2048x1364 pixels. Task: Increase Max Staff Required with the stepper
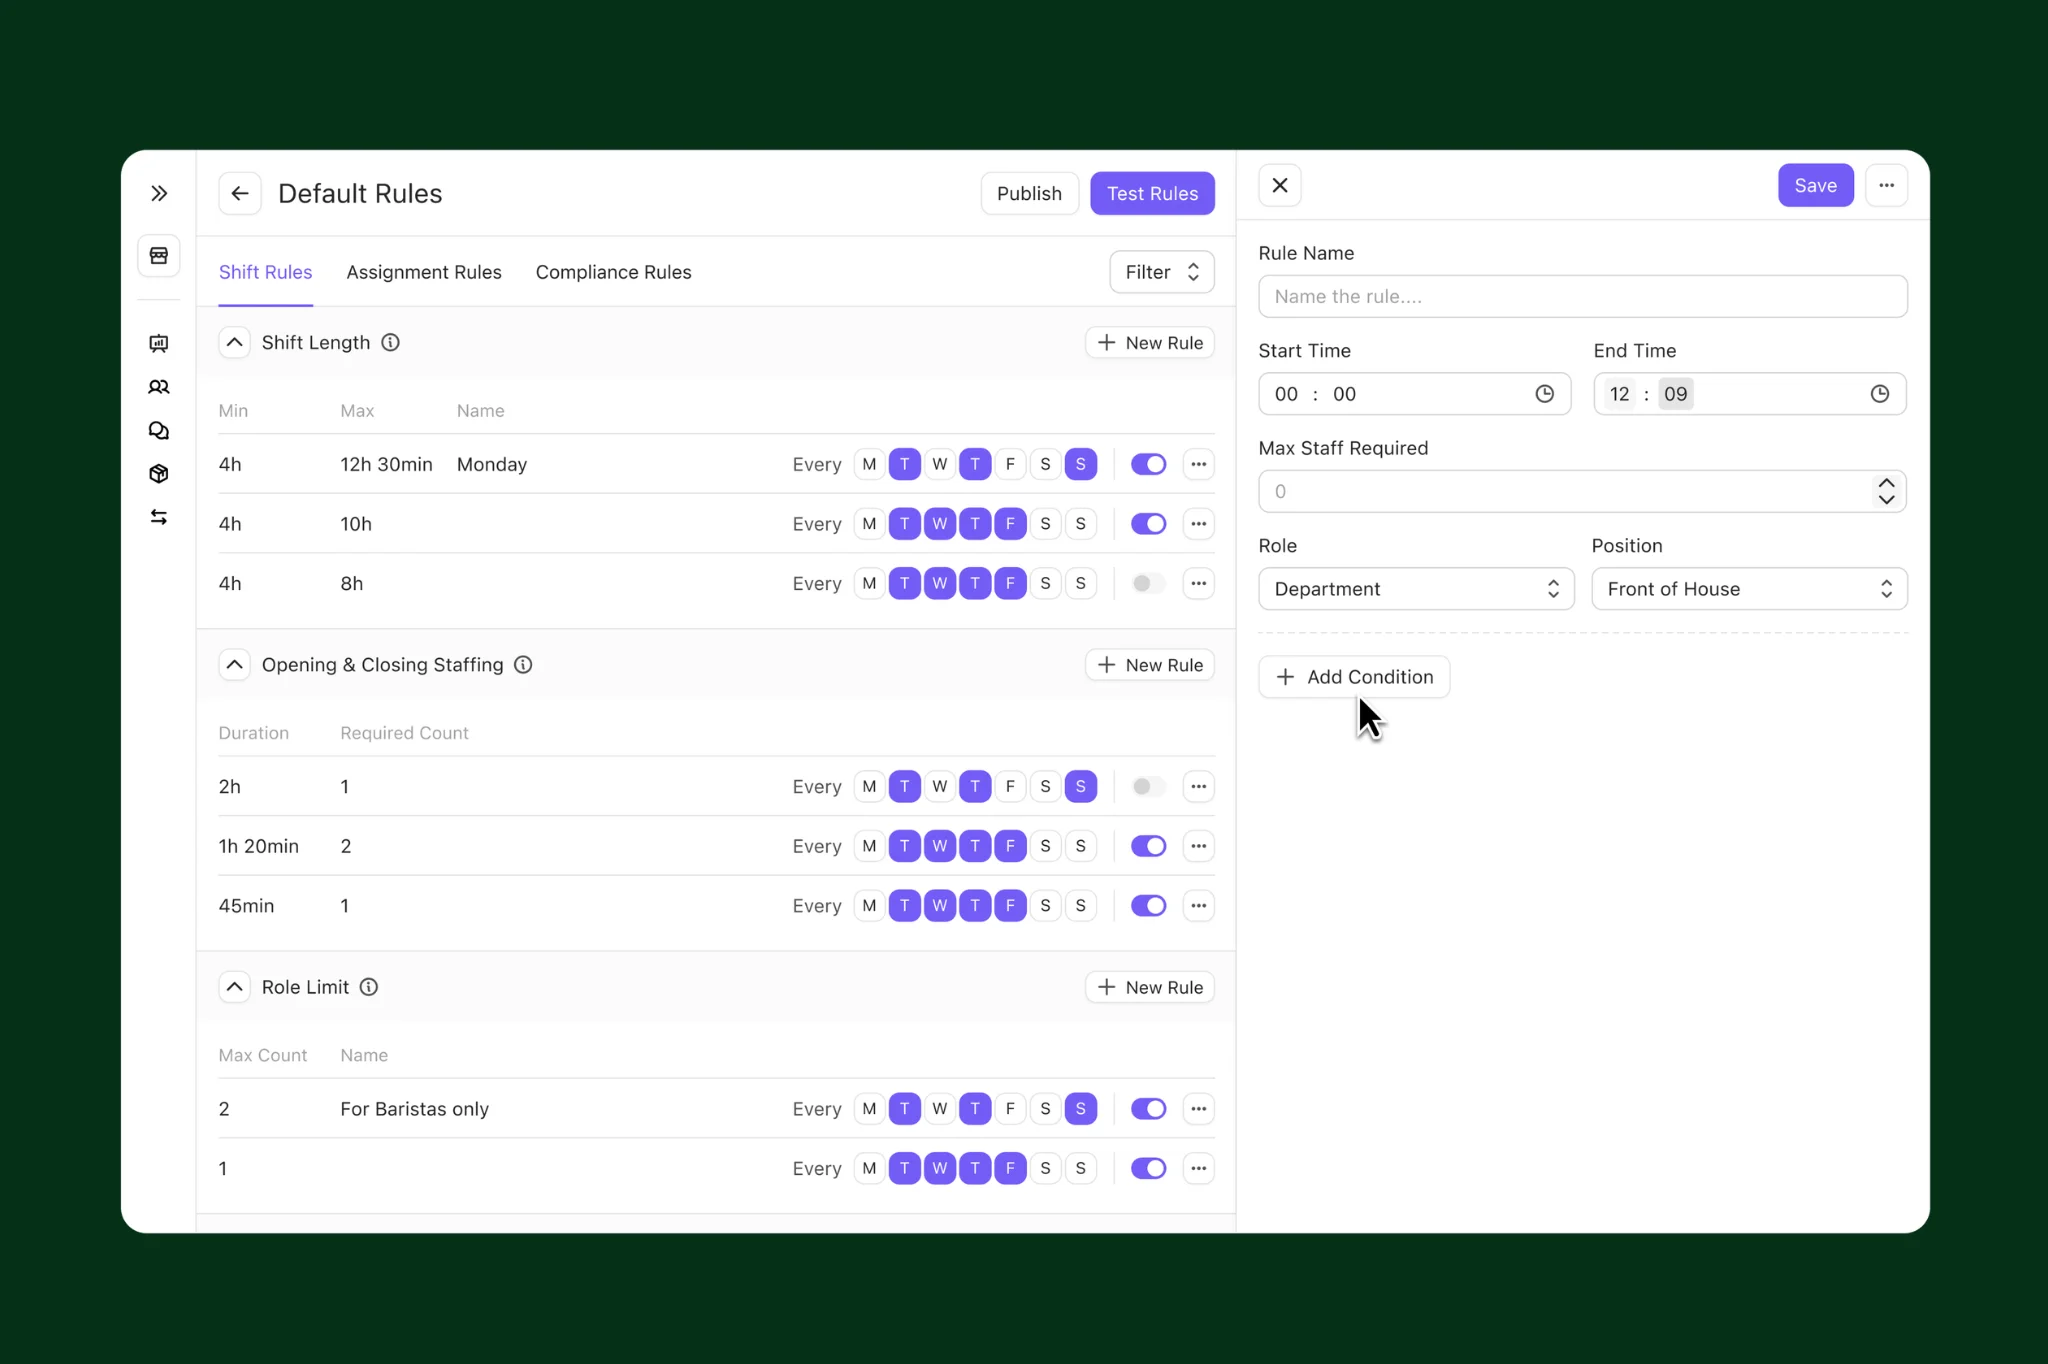click(1886, 484)
